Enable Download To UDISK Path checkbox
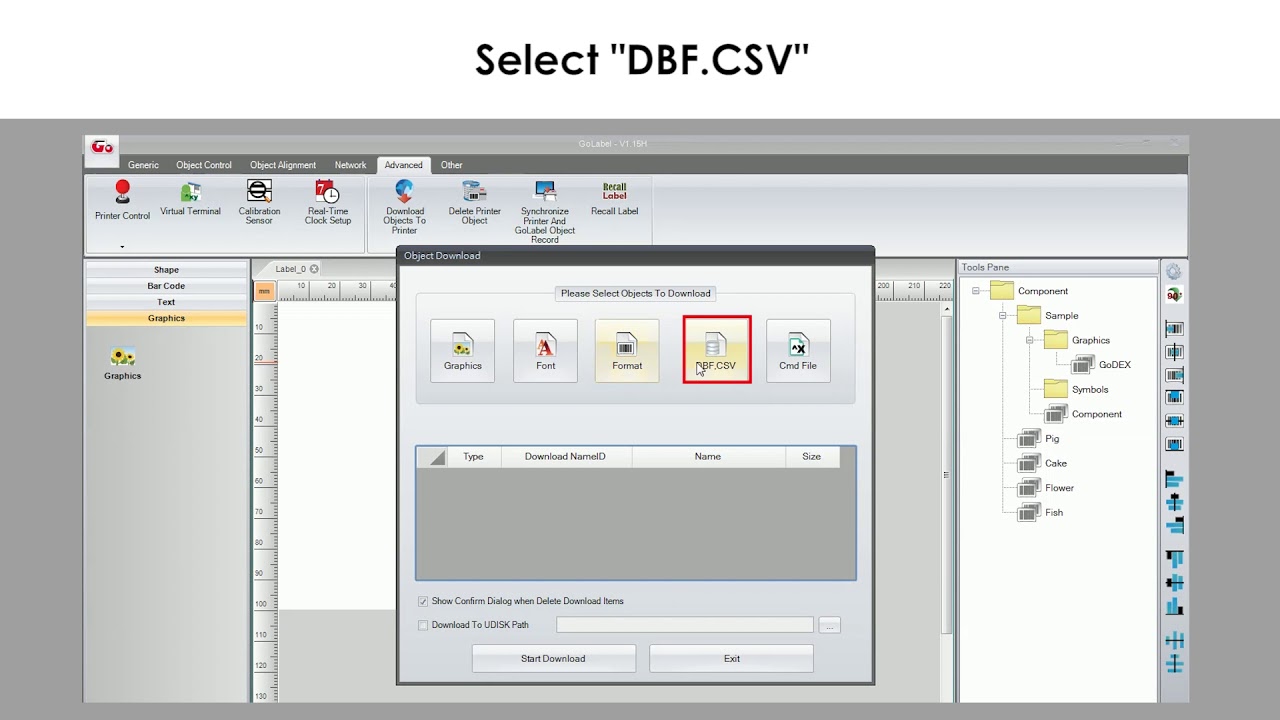The width and height of the screenshot is (1280, 720). click(423, 625)
